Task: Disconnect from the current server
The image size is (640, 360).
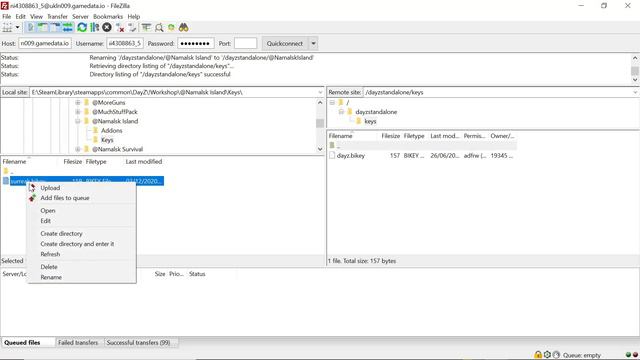Action: coord(120,27)
